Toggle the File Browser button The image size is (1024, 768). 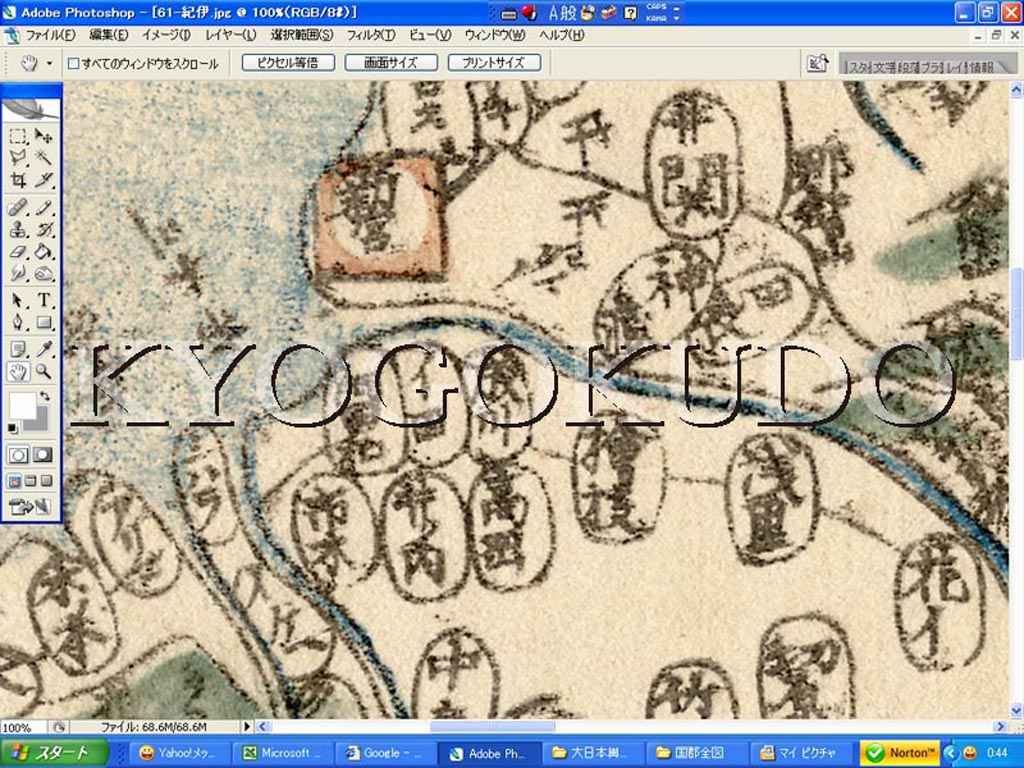pos(818,63)
